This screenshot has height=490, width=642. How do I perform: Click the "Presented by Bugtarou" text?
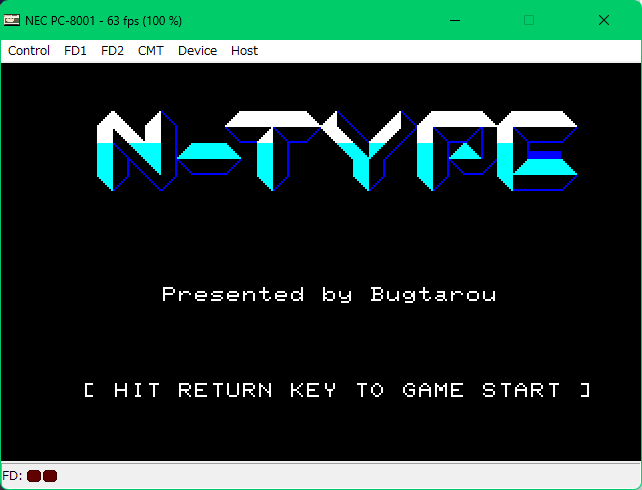(329, 294)
